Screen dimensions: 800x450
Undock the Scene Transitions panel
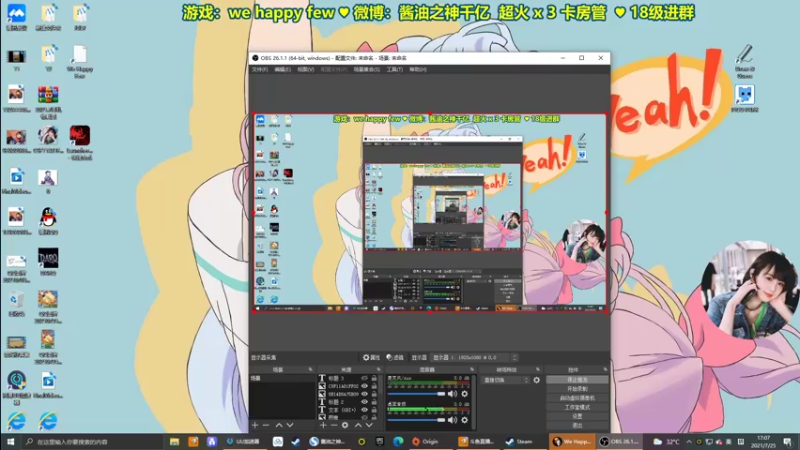(538, 369)
